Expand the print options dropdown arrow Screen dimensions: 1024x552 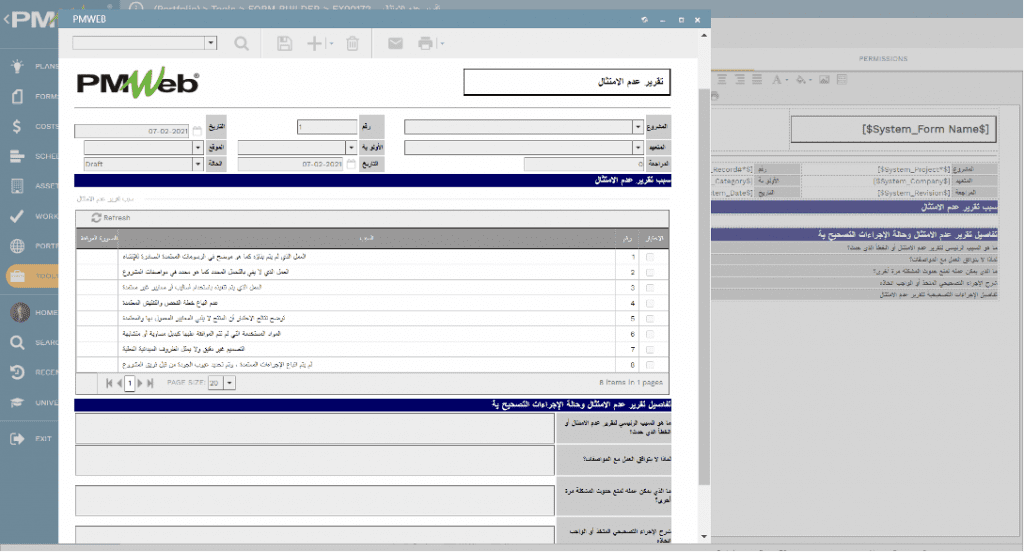tap(442, 44)
